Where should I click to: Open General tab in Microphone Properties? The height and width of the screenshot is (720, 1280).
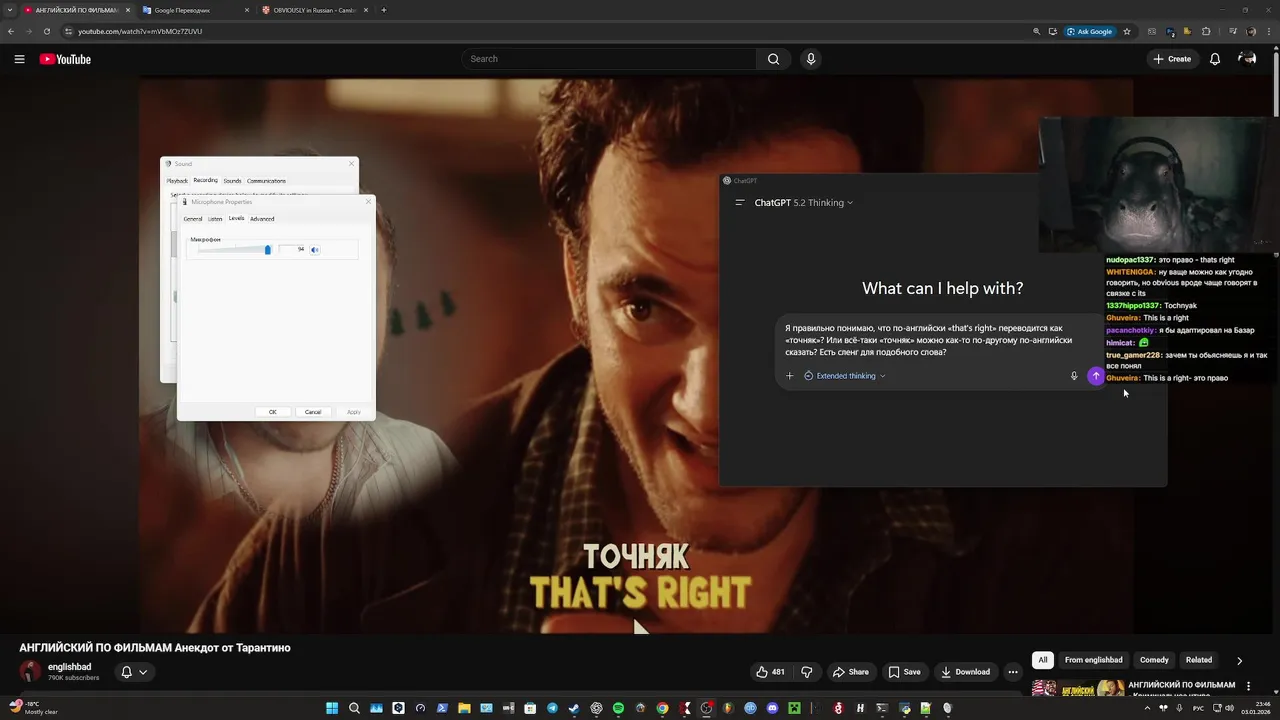point(192,219)
